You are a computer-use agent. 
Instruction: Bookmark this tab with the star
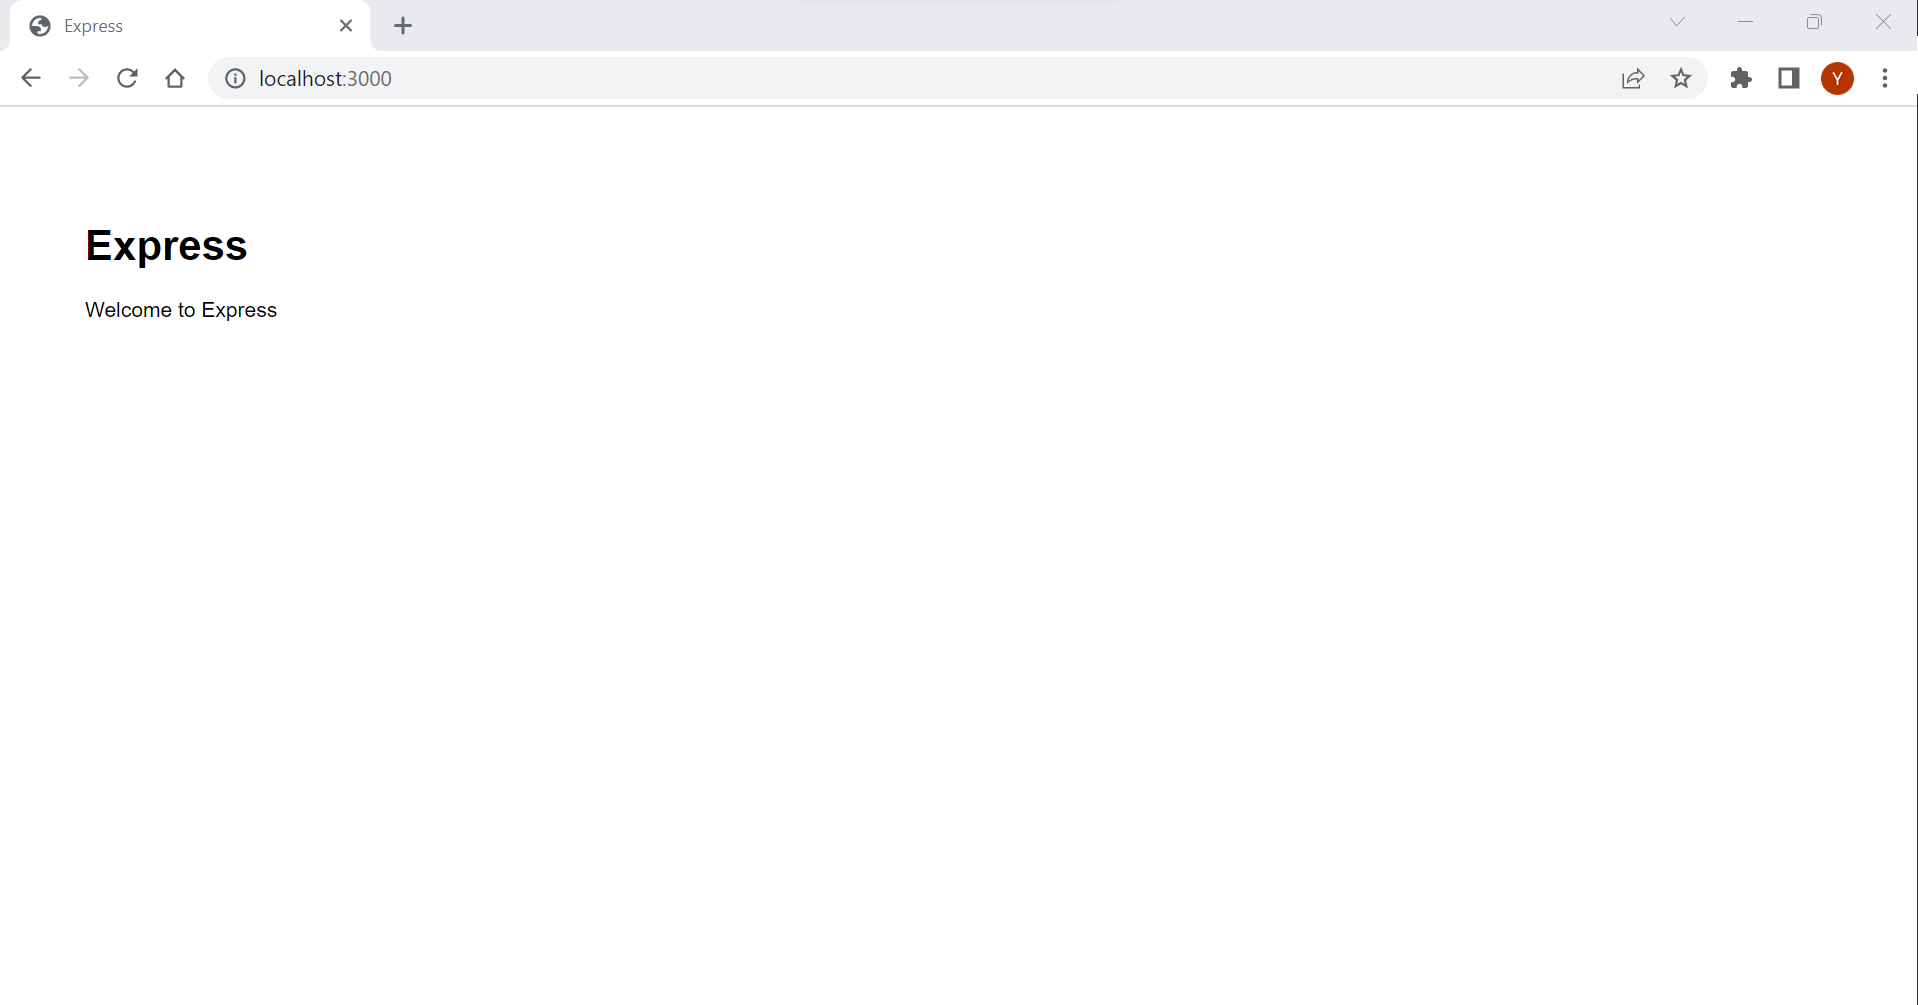coord(1681,78)
